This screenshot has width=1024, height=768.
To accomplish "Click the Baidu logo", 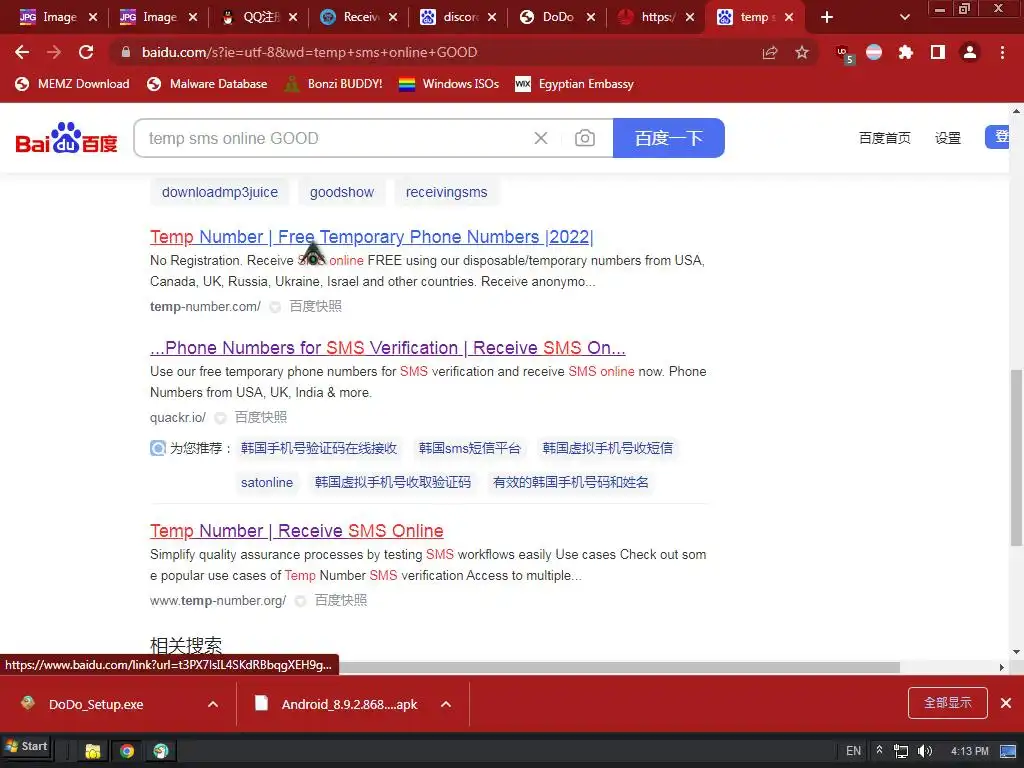I will (67, 138).
